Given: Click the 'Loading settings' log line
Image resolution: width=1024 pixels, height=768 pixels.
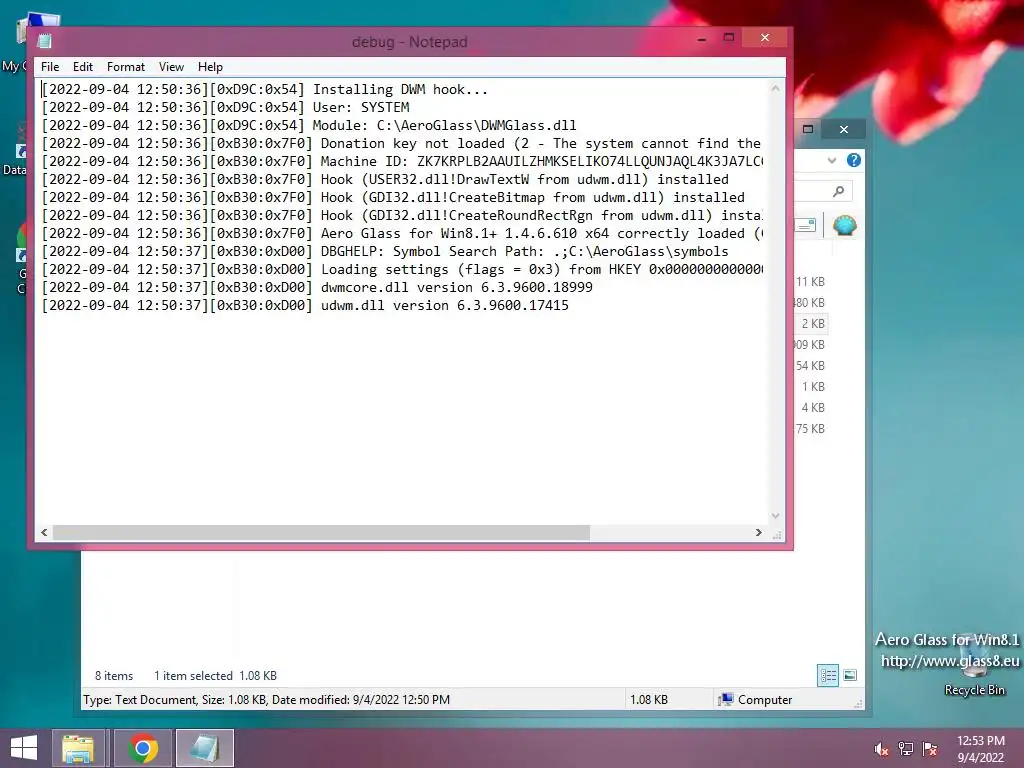Looking at the screenshot, I should click(402, 269).
